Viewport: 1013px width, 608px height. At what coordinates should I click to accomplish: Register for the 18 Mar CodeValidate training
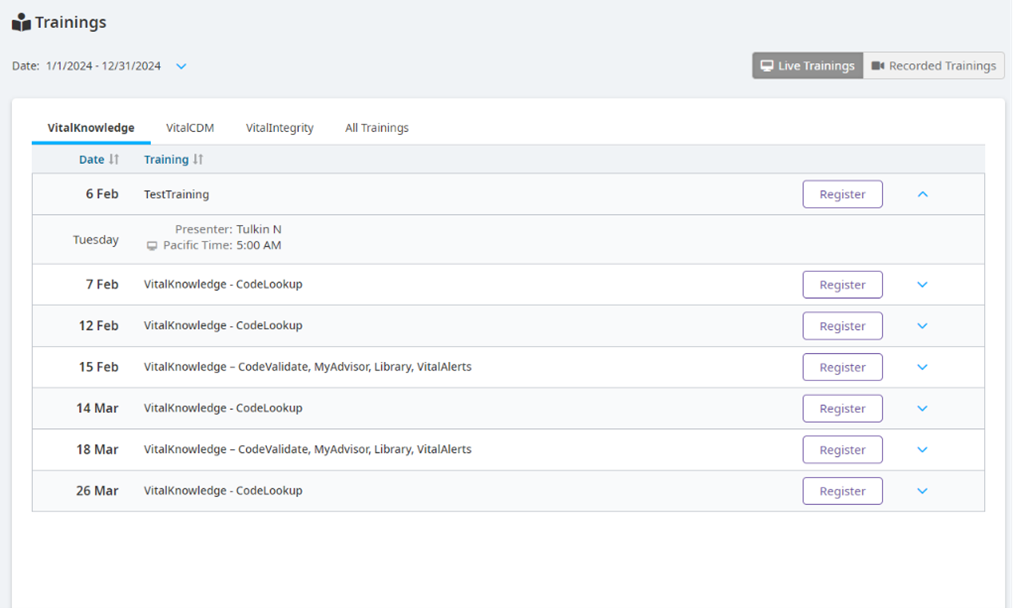click(842, 449)
